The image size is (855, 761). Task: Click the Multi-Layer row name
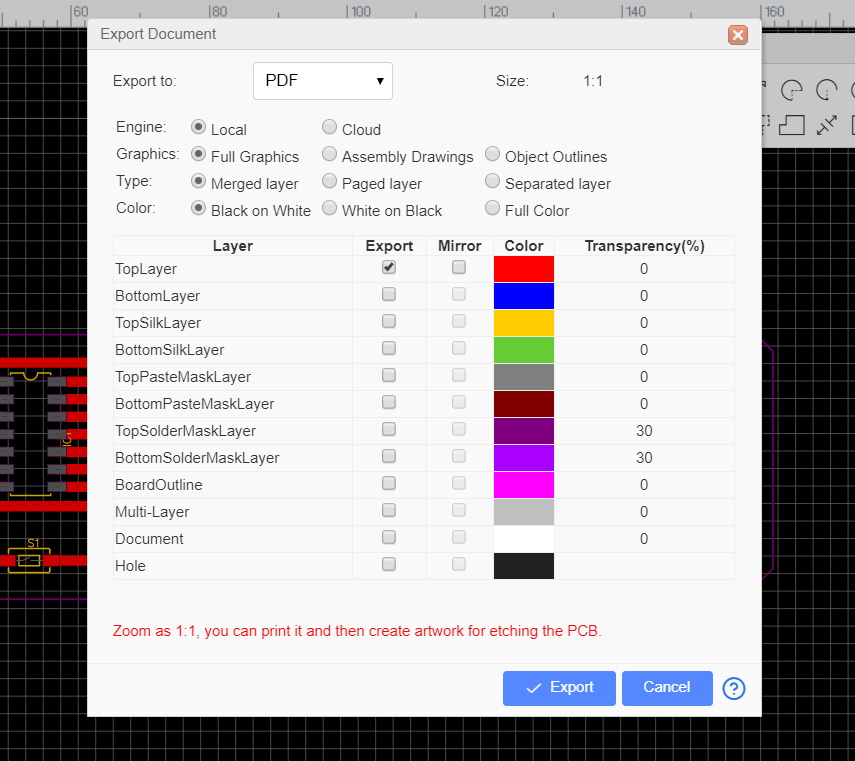coord(152,512)
